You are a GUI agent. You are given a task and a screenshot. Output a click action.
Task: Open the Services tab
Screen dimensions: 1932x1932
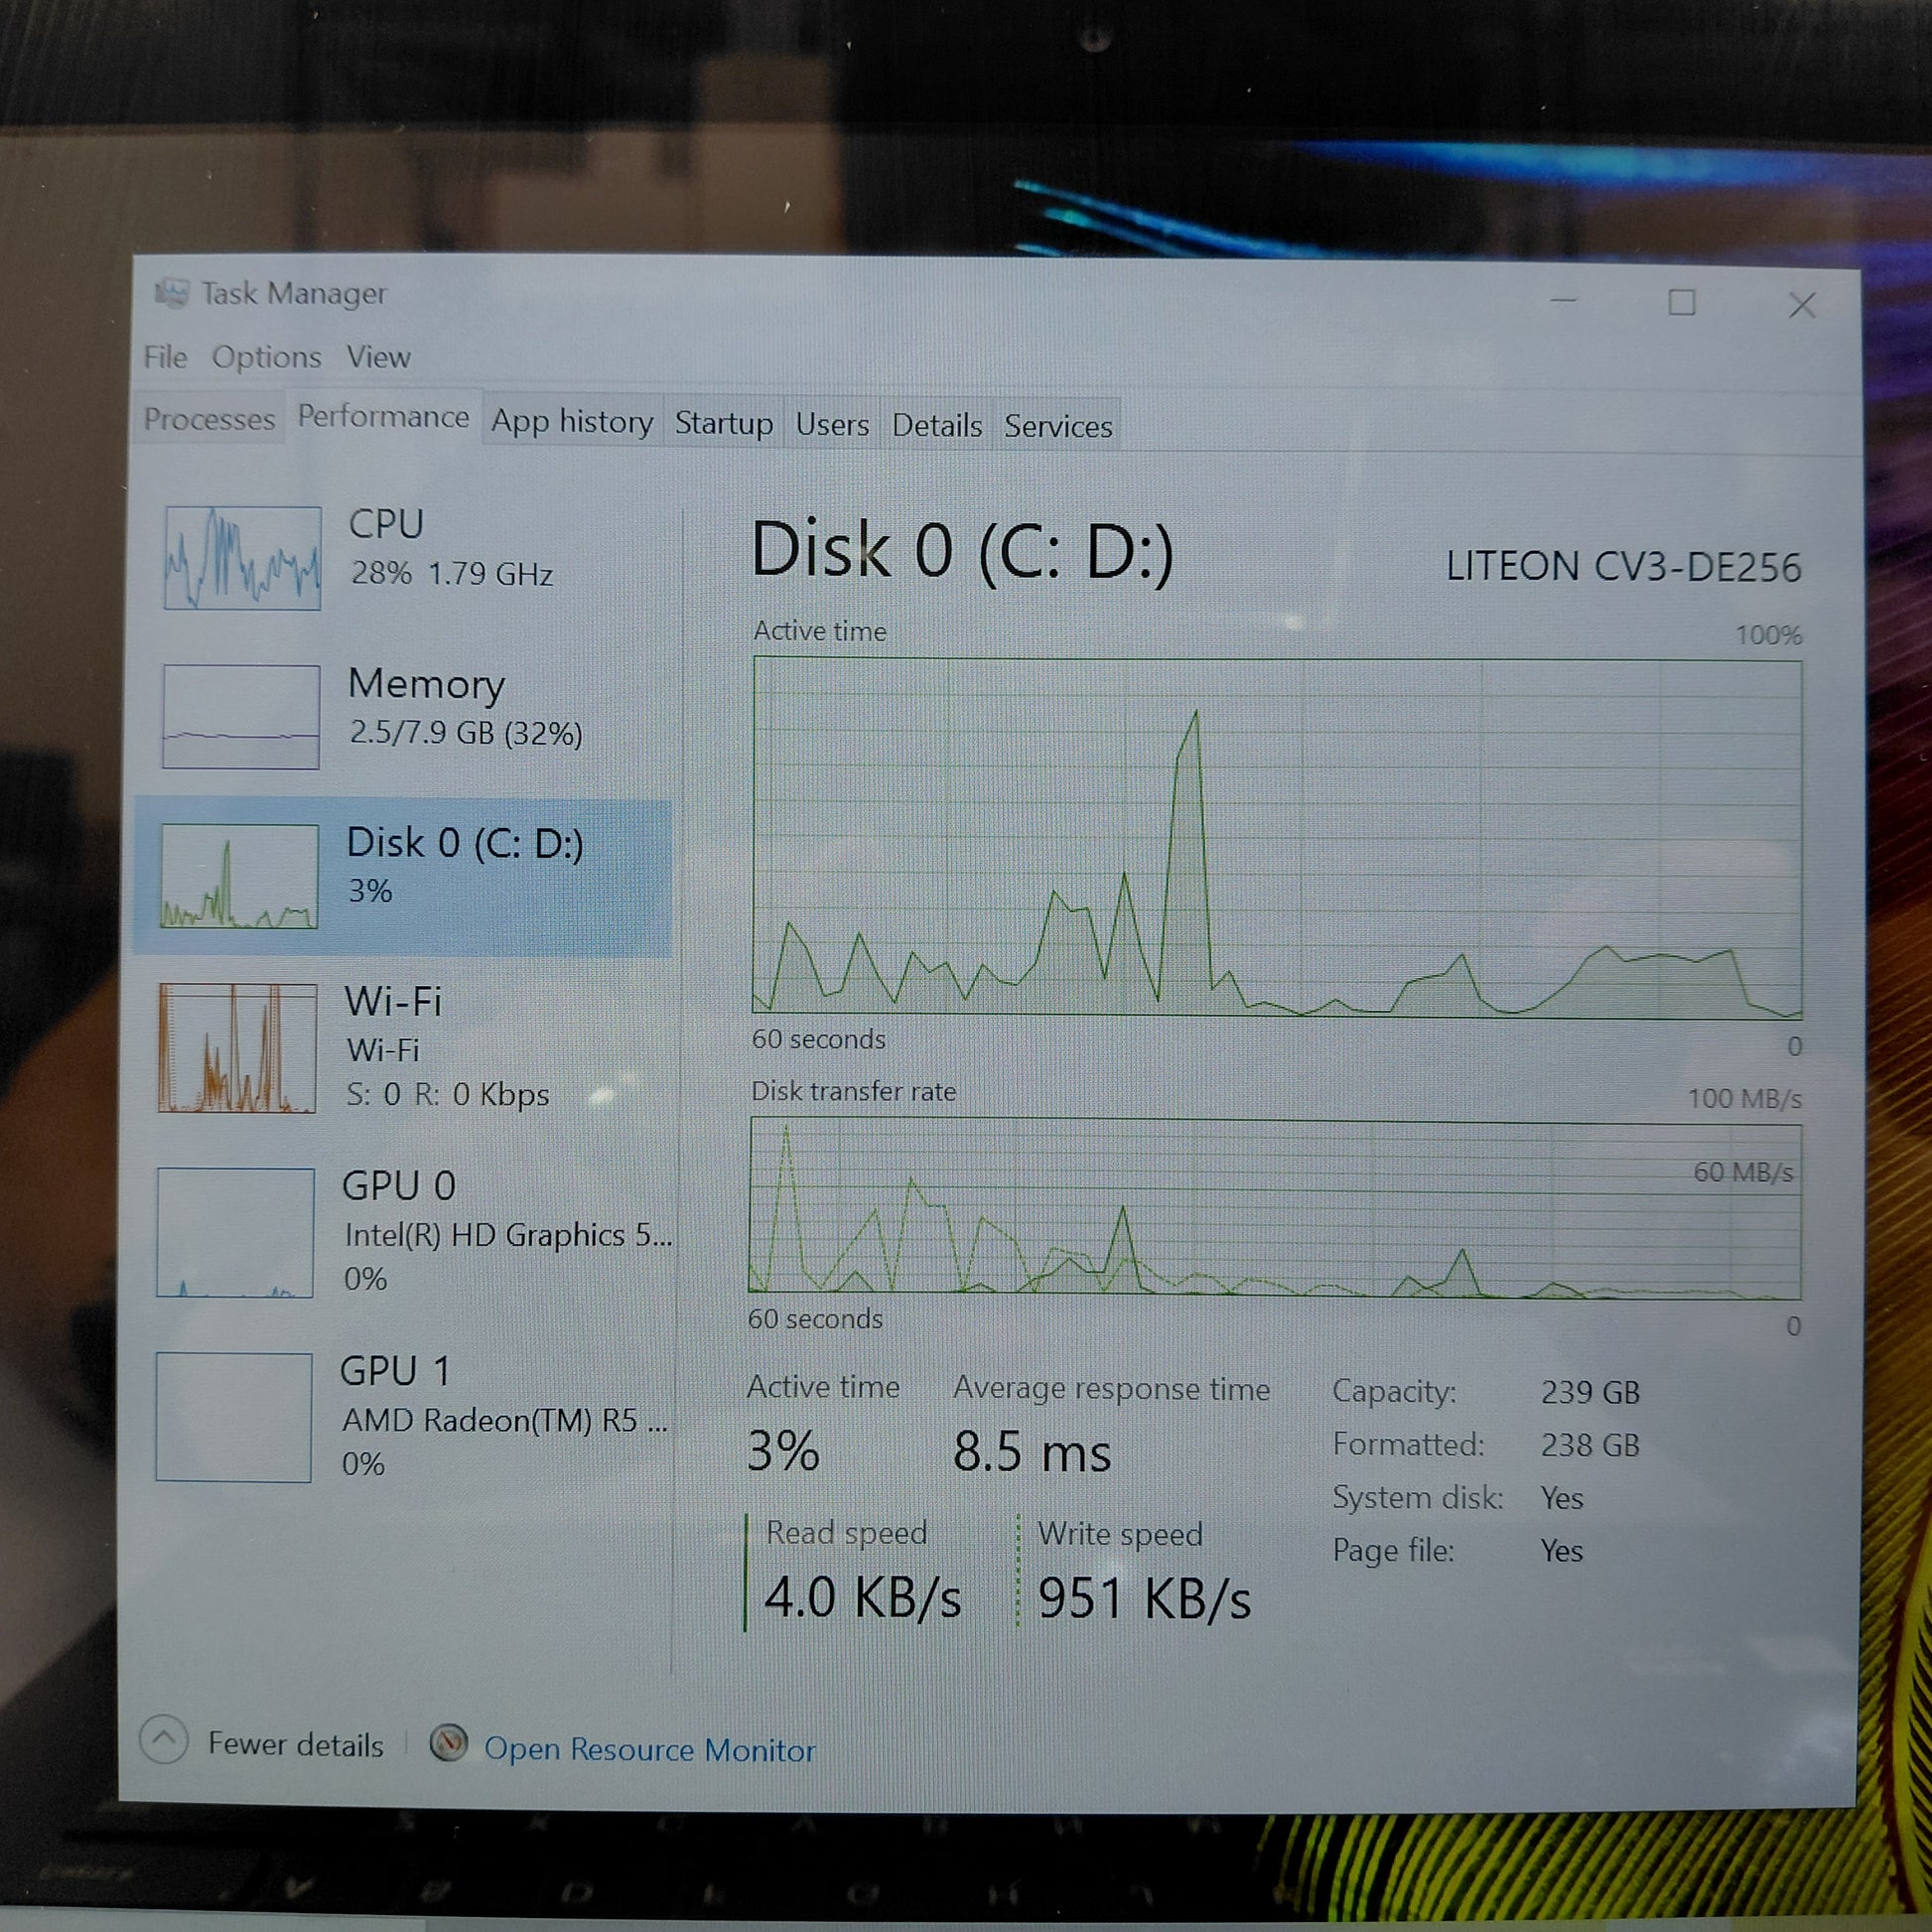(x=1058, y=427)
